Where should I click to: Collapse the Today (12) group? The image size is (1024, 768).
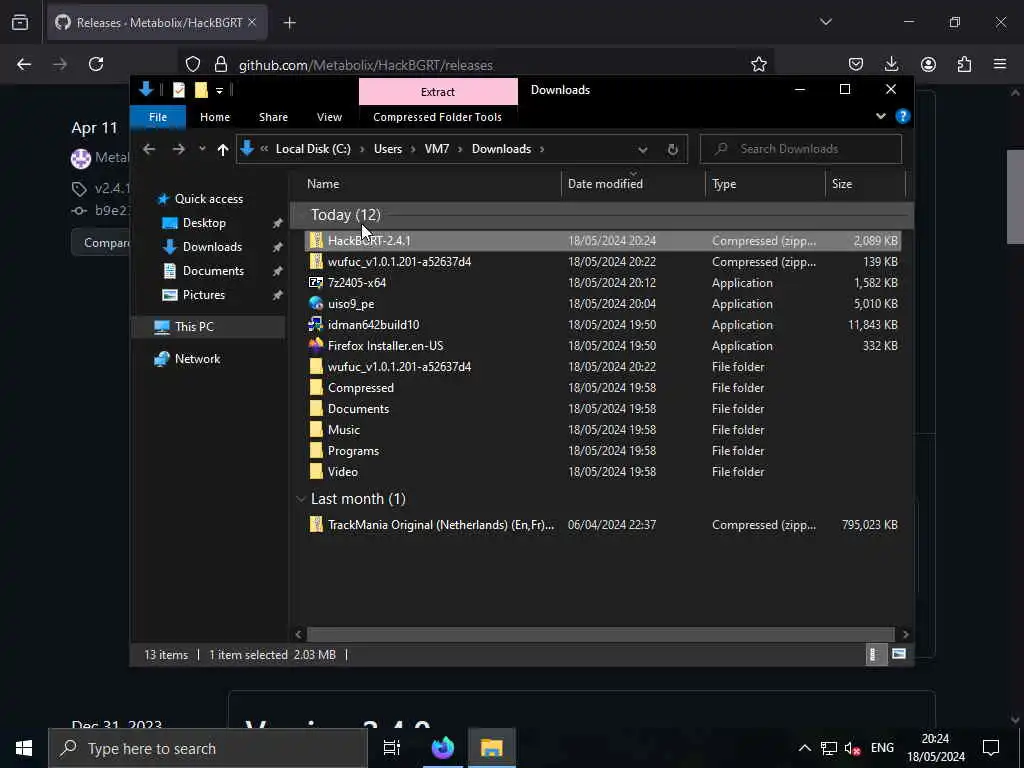point(300,215)
